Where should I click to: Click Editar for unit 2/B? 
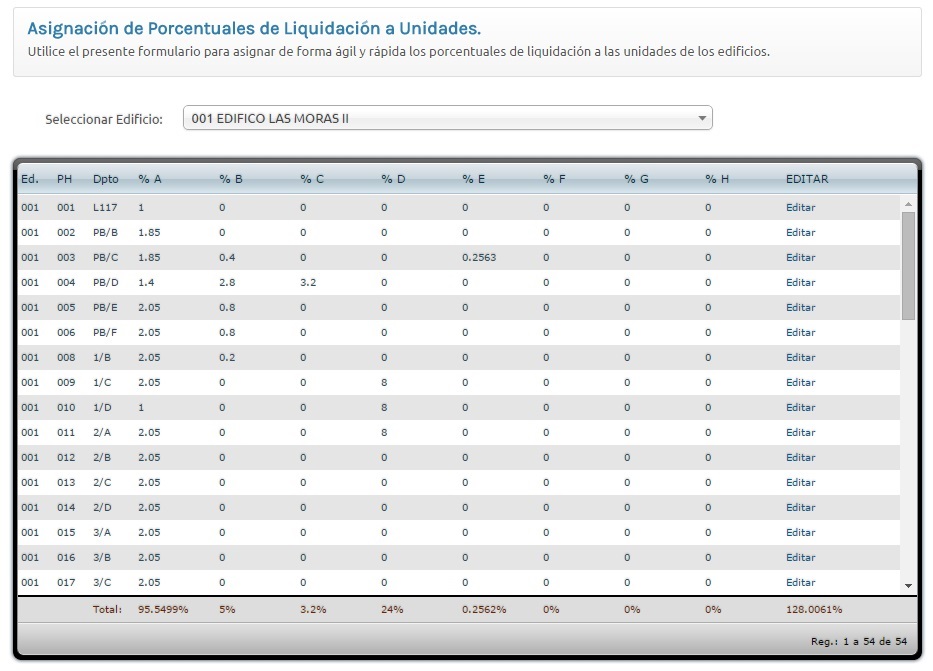click(x=800, y=457)
